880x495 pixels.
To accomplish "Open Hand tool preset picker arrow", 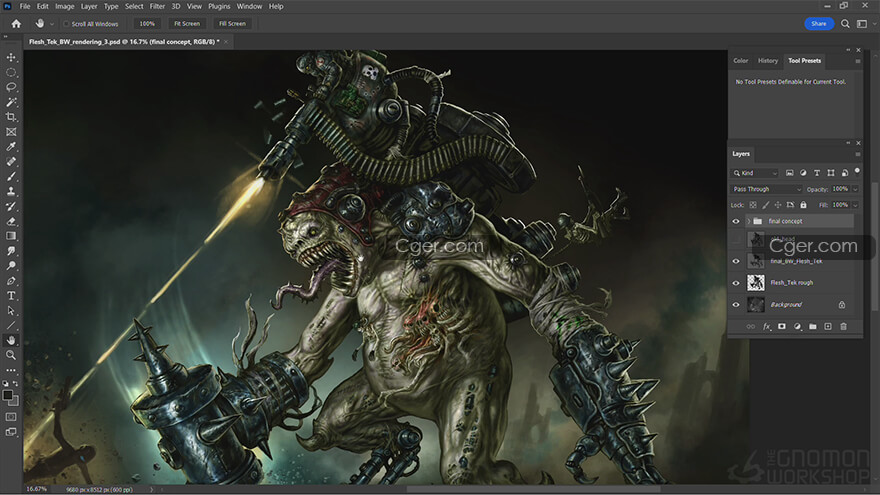I will click(52, 24).
